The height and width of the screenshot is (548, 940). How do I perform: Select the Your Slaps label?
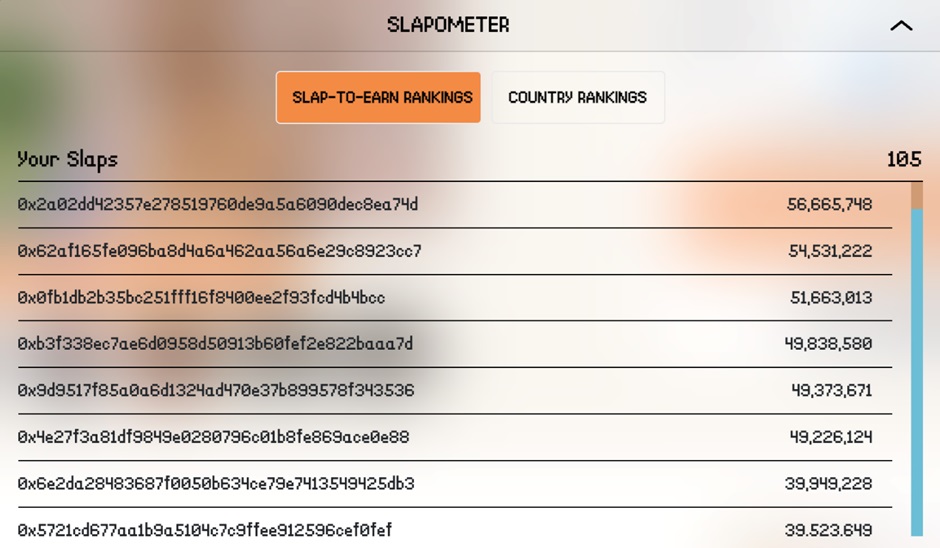(67, 159)
